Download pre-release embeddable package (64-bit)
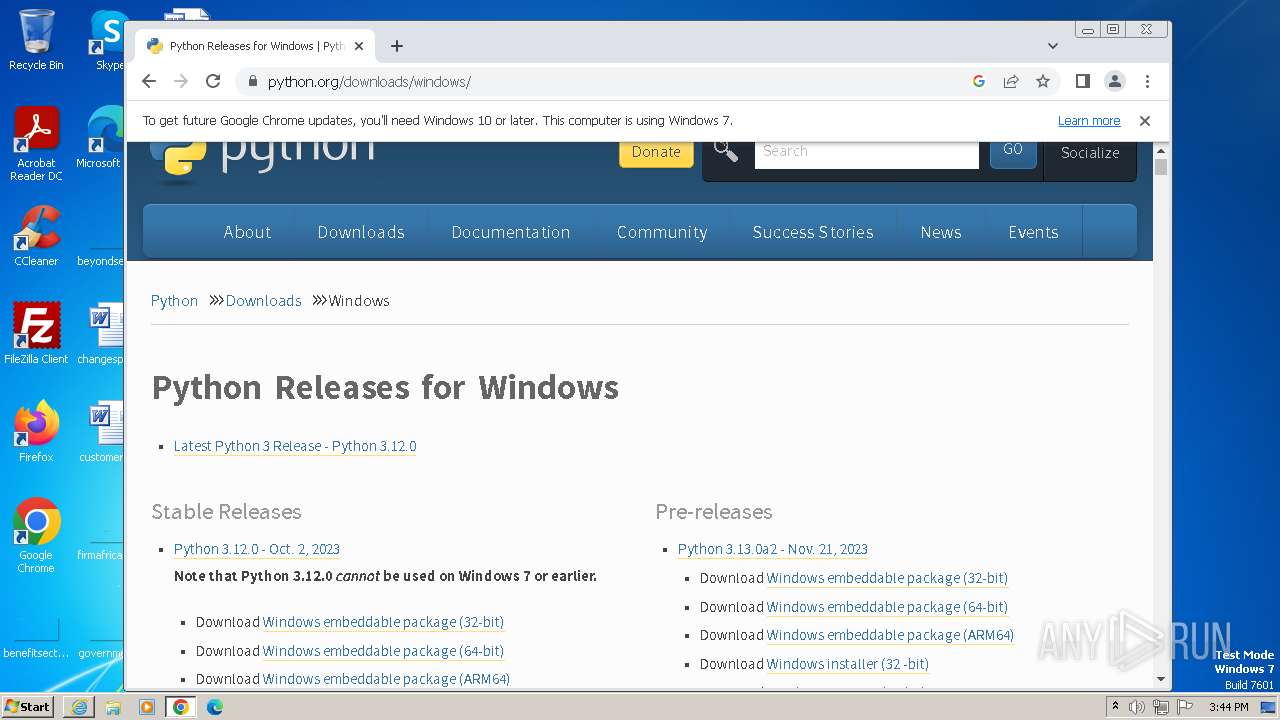 pos(887,607)
